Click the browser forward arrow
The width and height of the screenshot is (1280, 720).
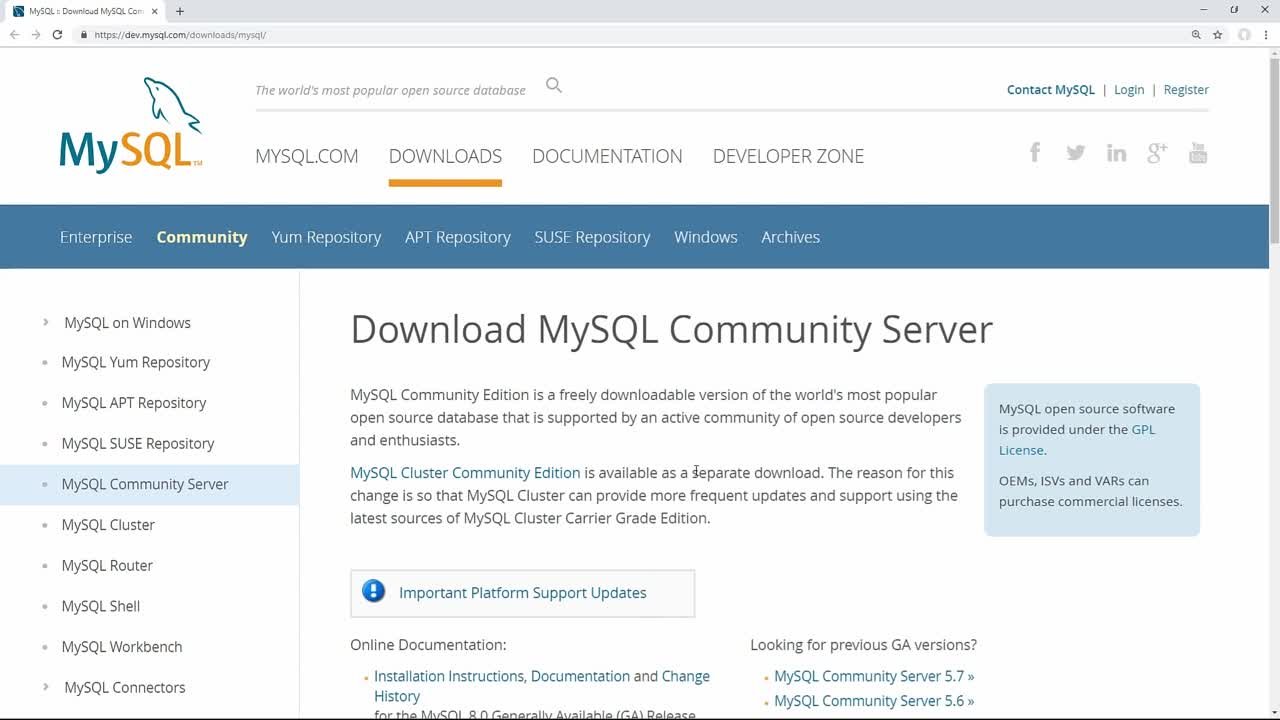(x=36, y=34)
